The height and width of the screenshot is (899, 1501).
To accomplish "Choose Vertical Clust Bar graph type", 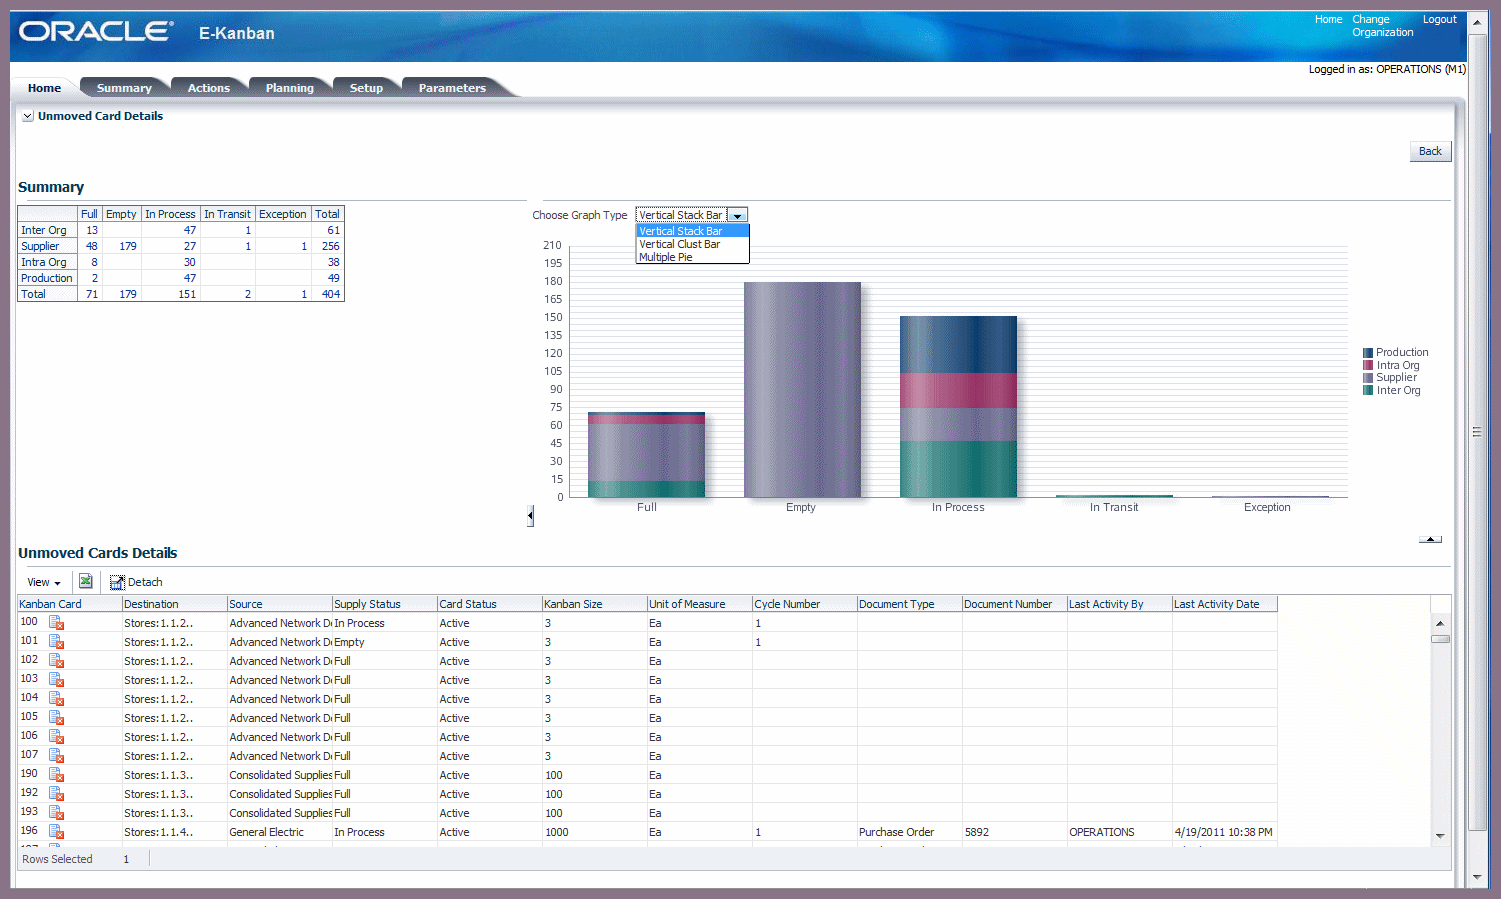I will point(692,244).
